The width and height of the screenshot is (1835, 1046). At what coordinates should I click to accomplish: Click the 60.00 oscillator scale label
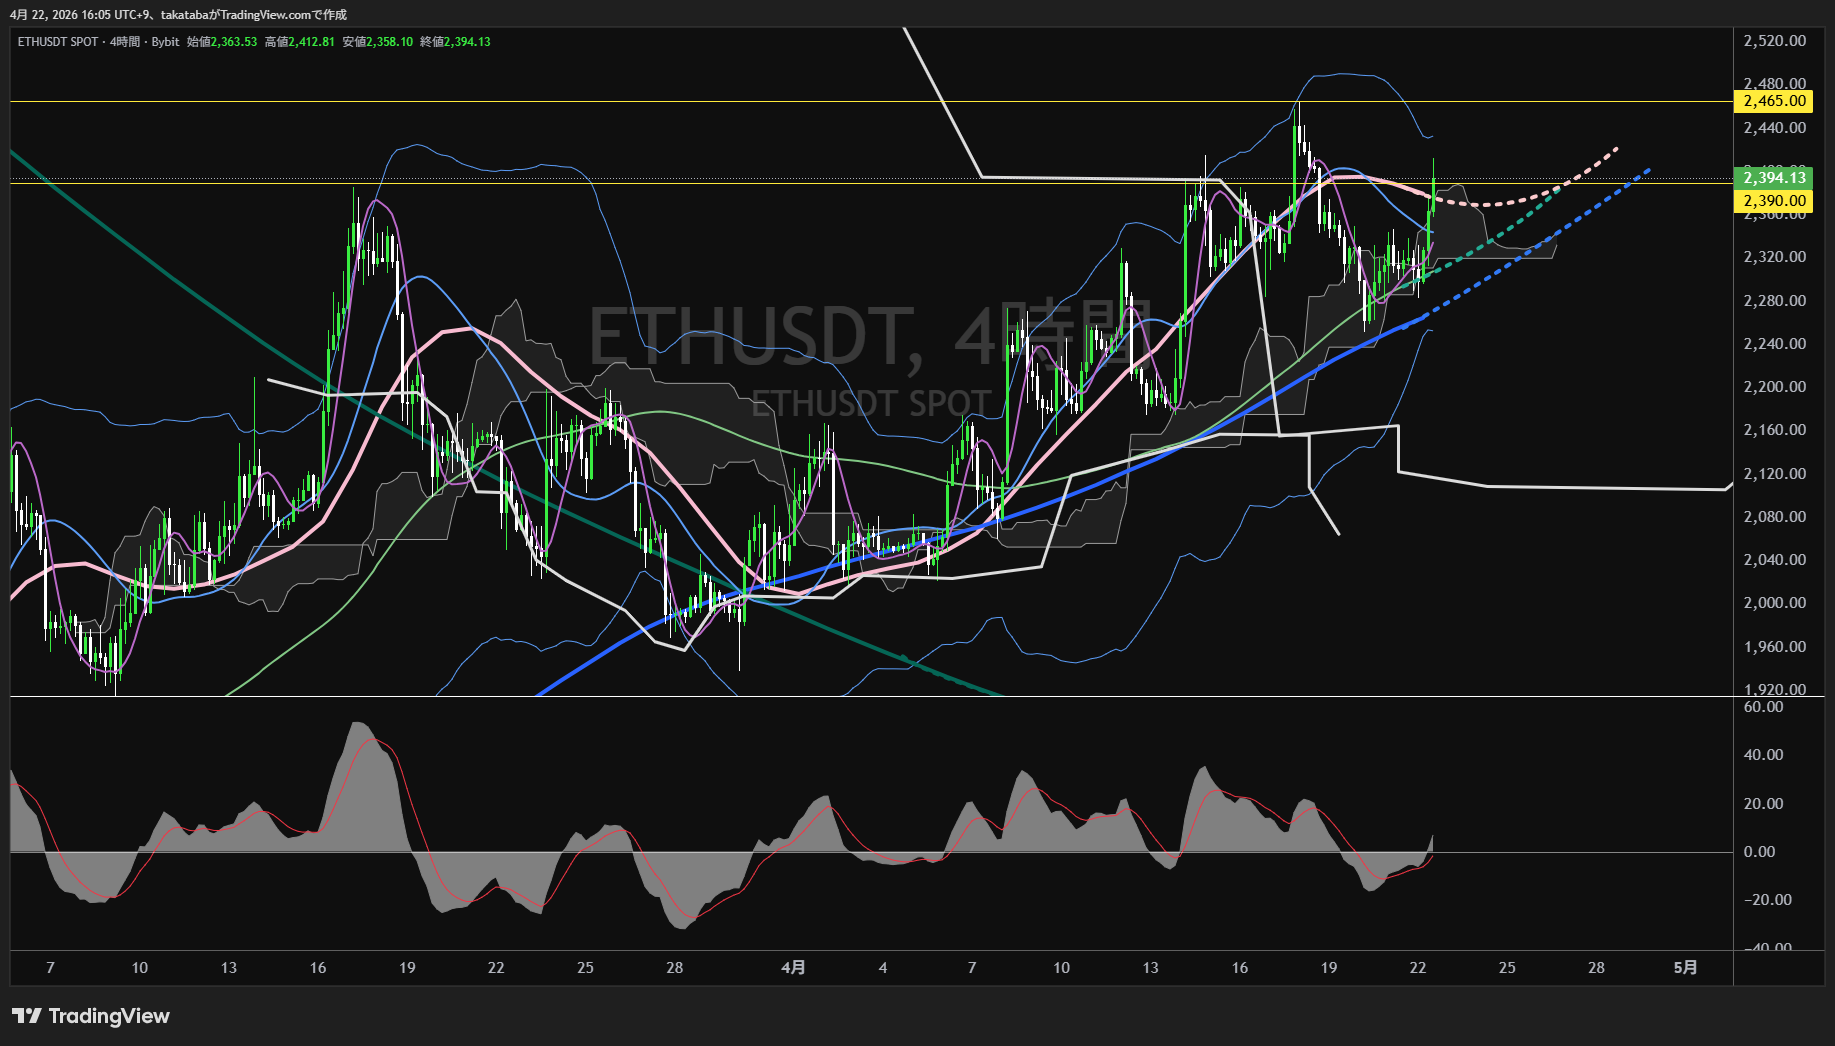click(x=1763, y=707)
